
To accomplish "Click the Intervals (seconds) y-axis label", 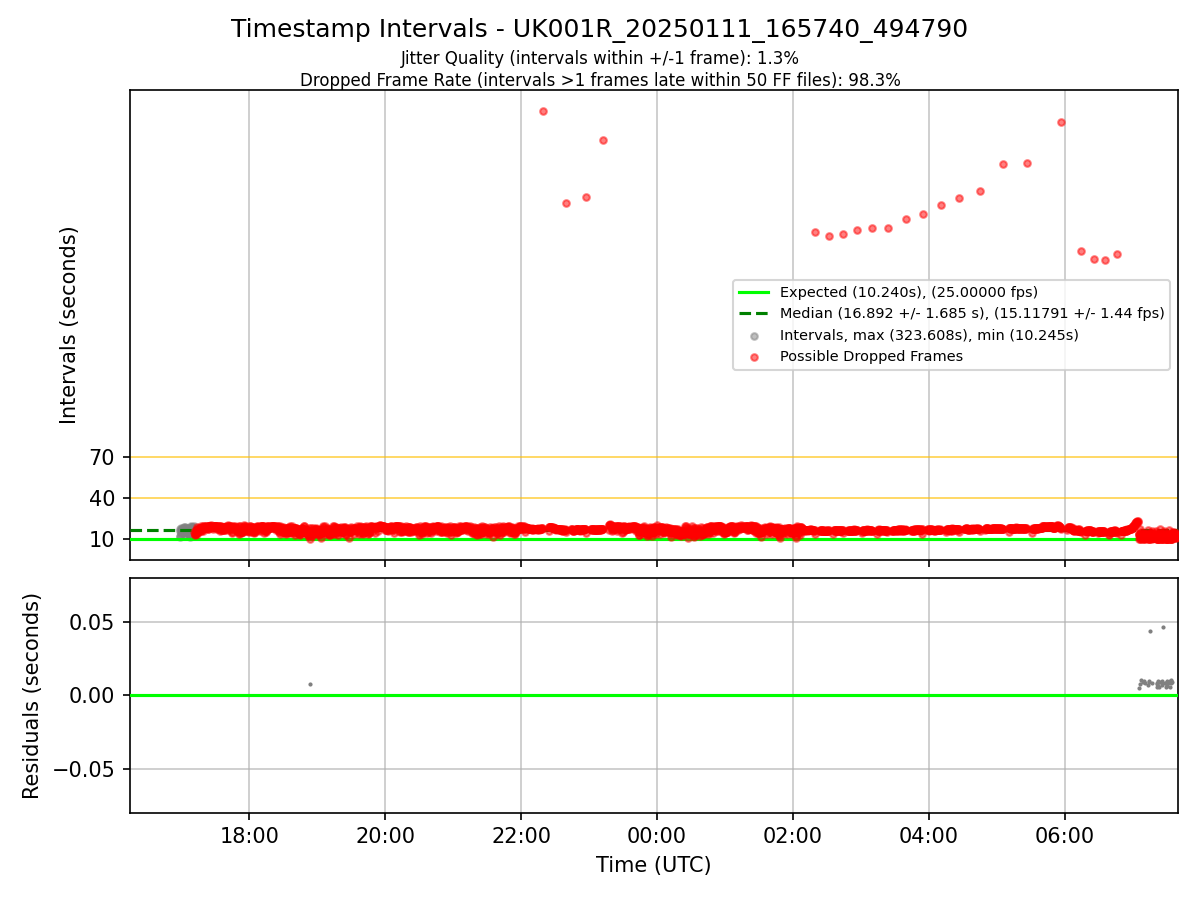I will pyautogui.click(x=69, y=324).
